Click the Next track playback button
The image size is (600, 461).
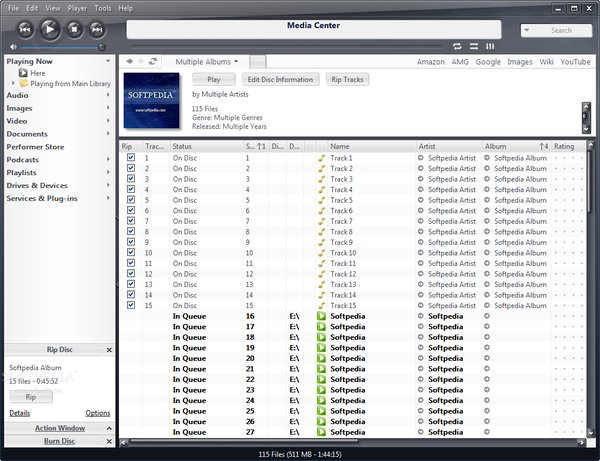click(97, 29)
